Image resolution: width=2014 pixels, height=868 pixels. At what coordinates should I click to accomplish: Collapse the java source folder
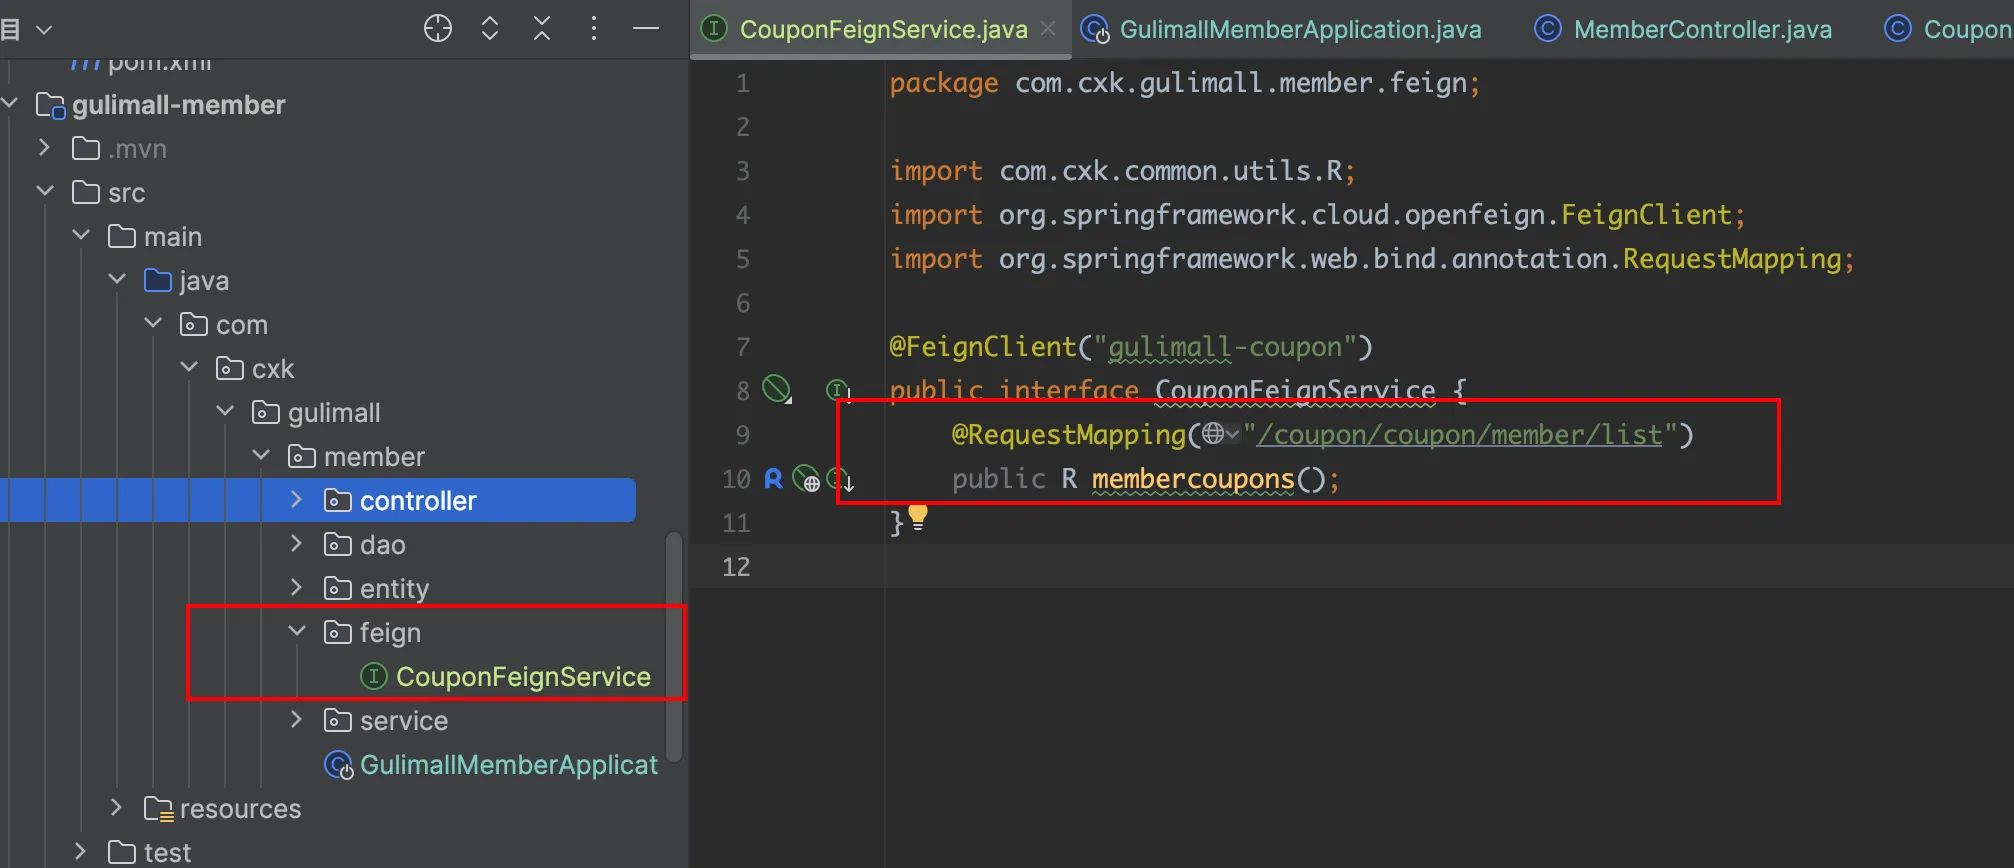tap(117, 279)
